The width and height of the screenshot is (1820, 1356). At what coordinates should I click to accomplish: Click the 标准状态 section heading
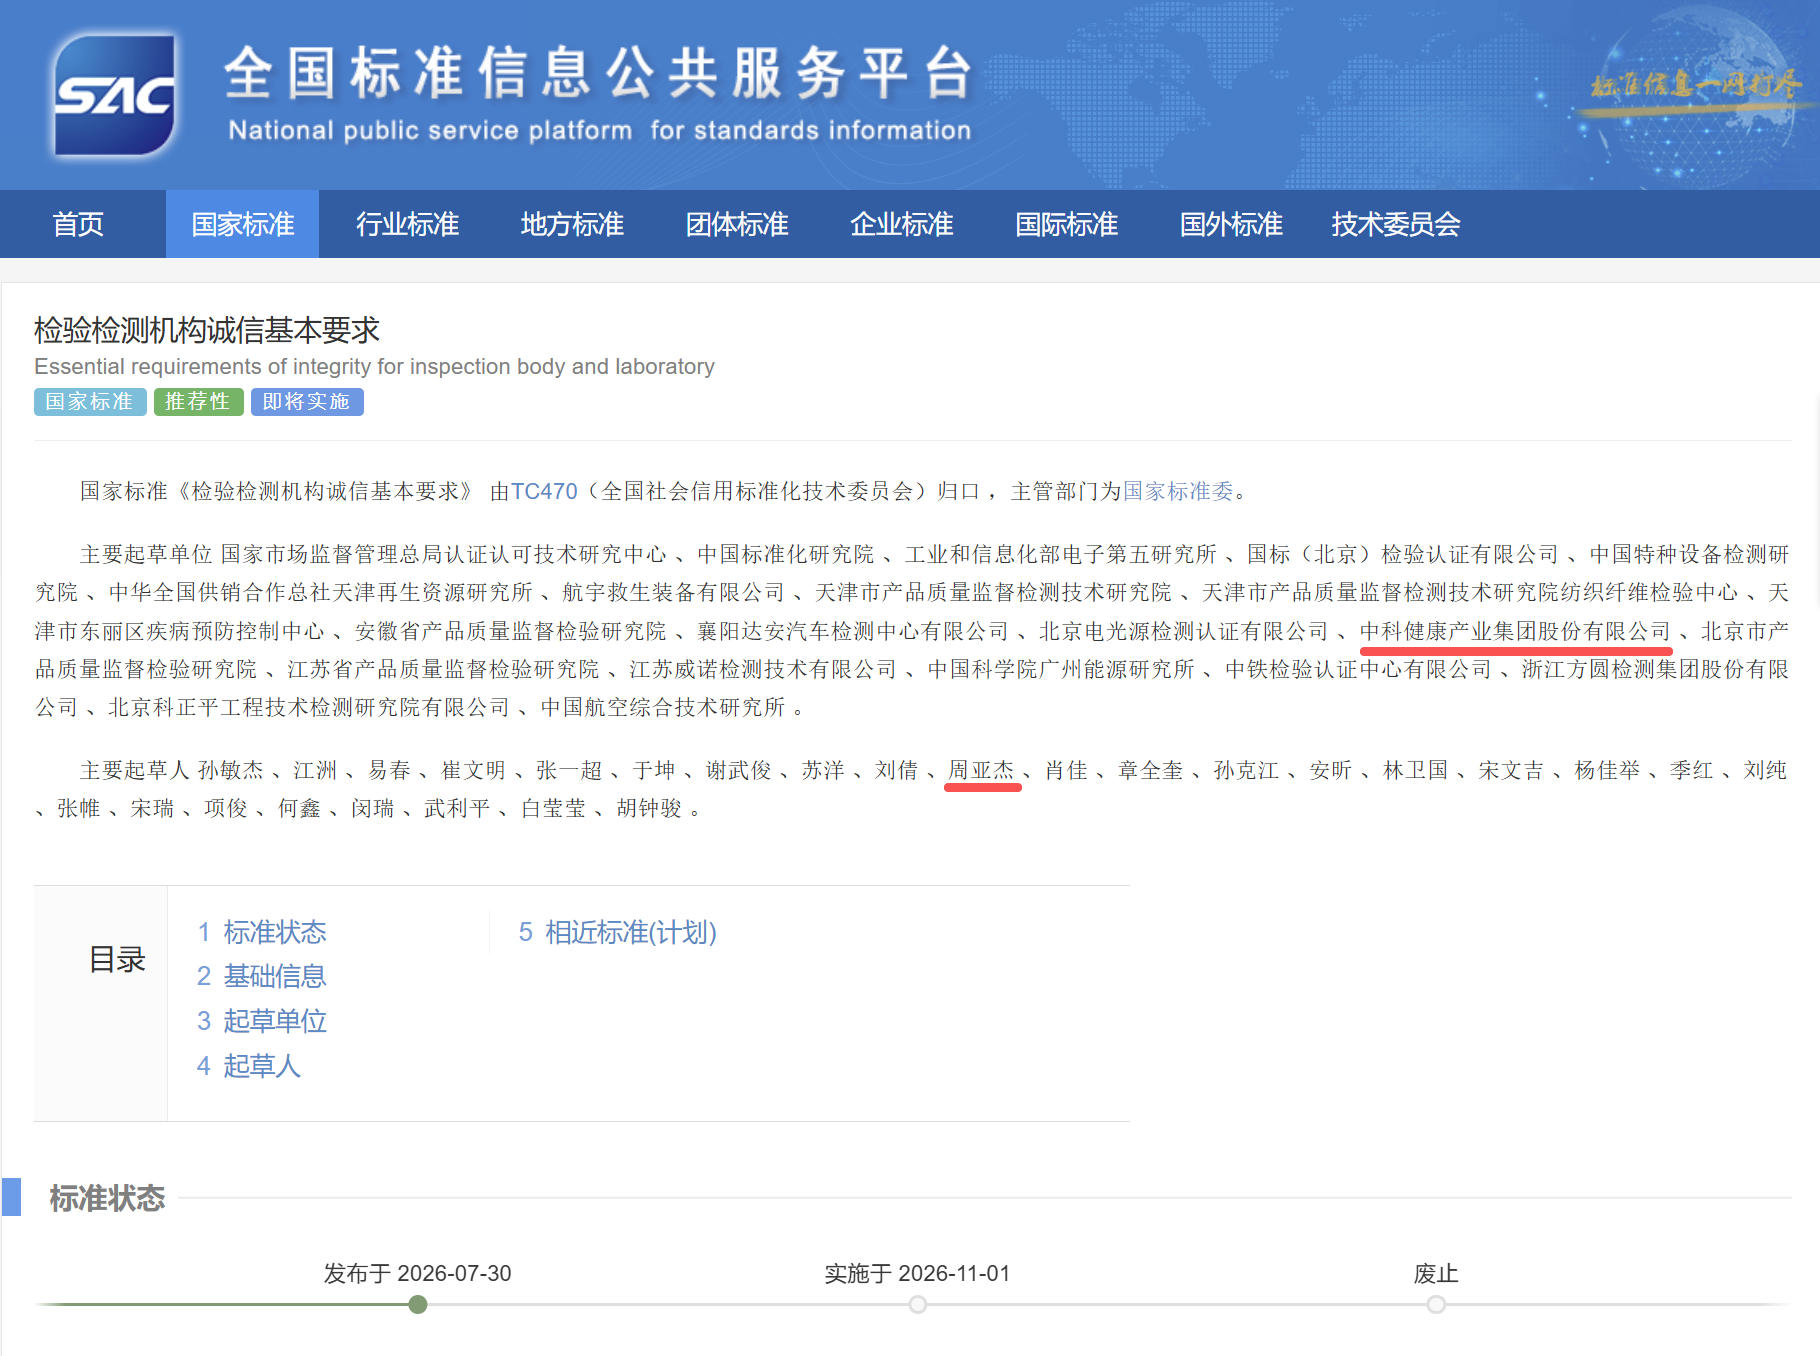click(107, 1198)
